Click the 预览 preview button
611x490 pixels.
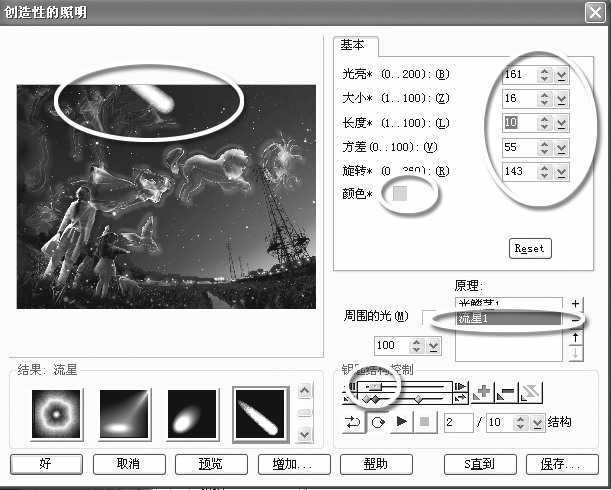coord(211,464)
